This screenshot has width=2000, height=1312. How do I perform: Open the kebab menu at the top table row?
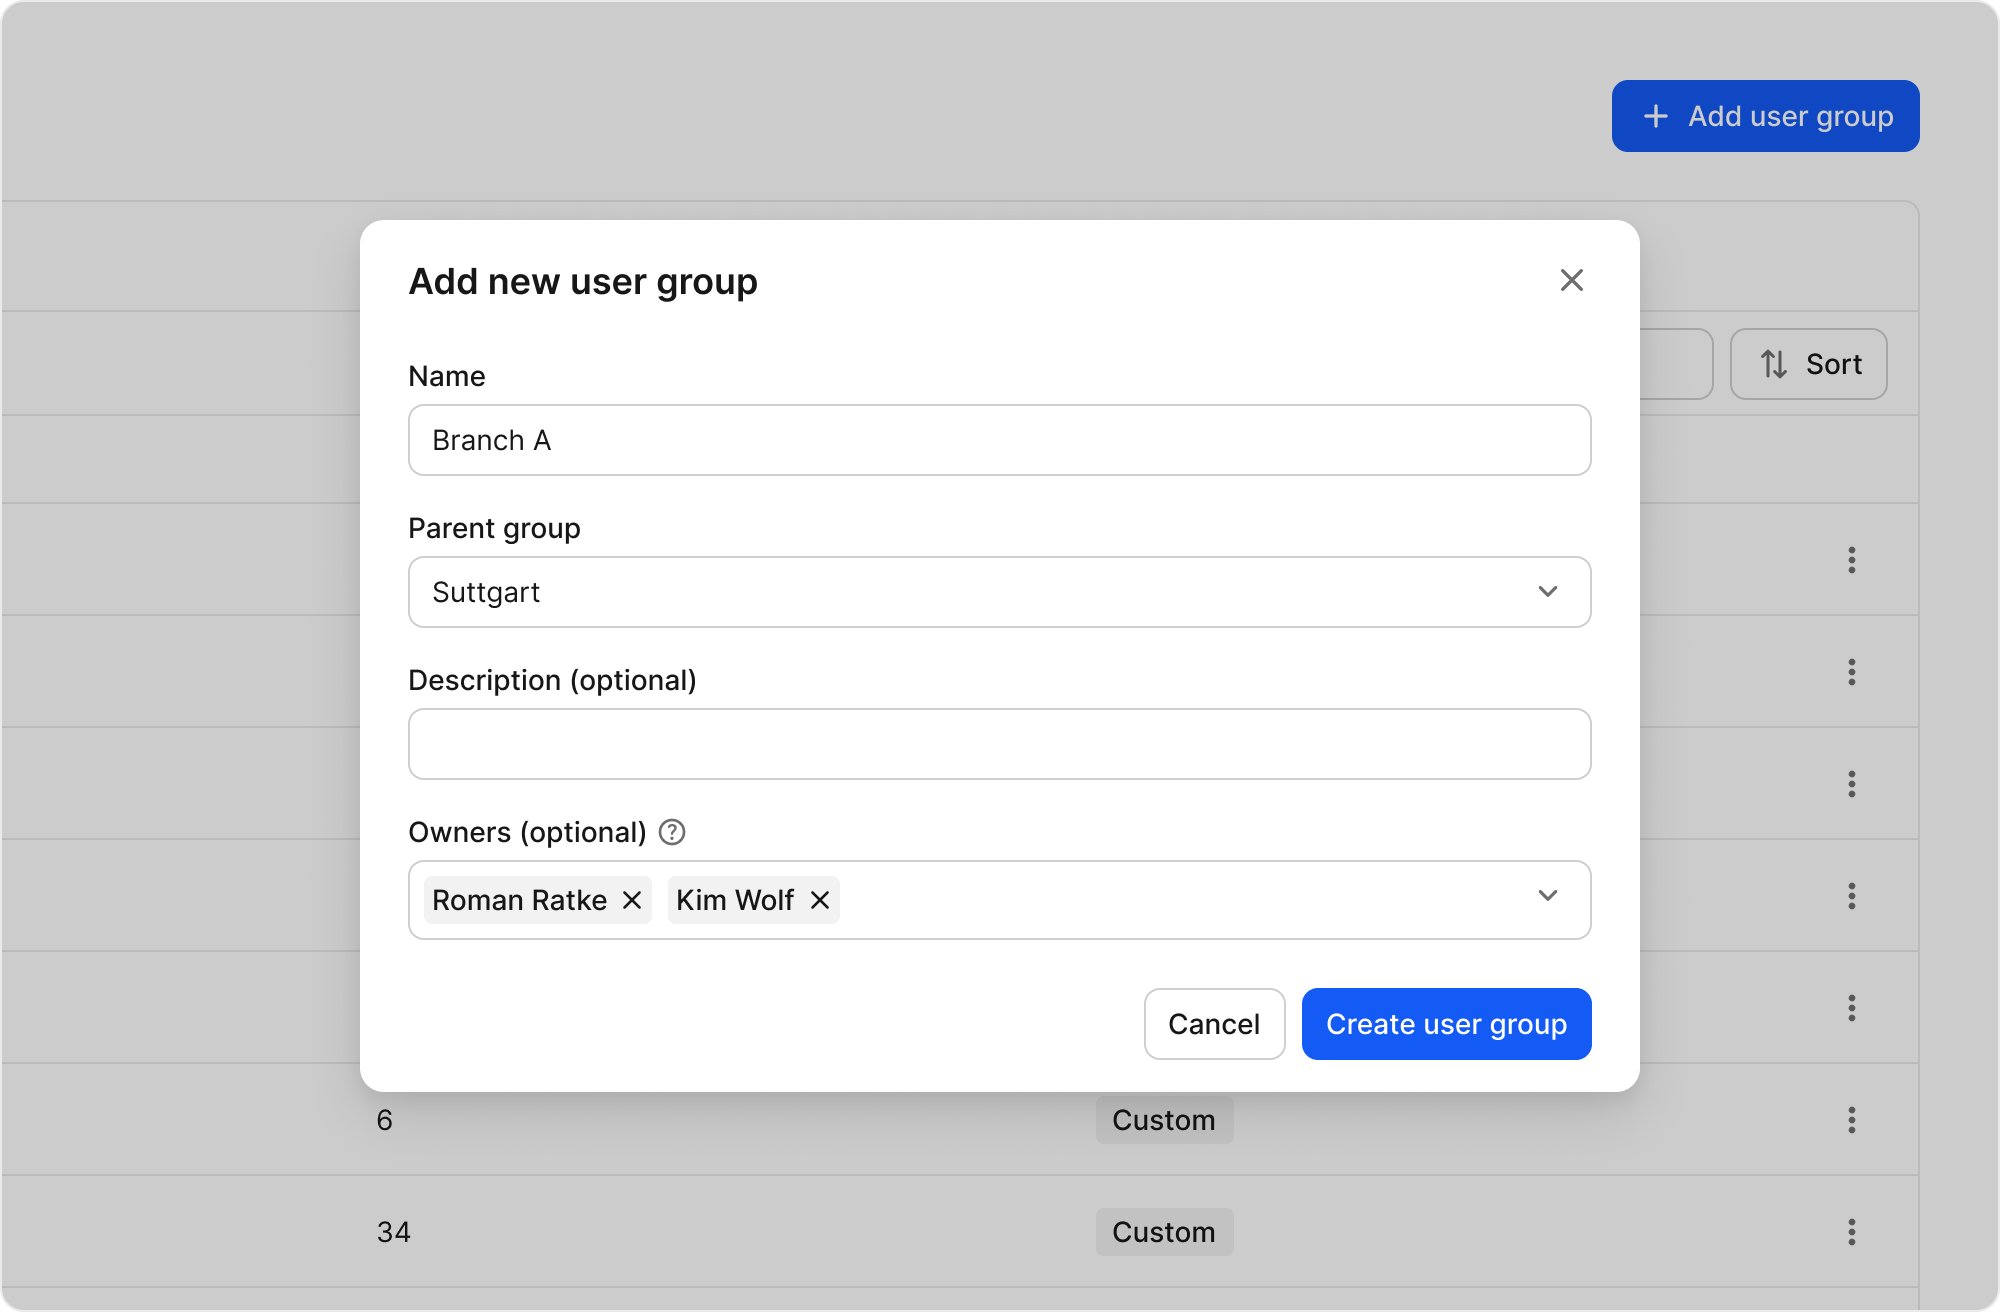[x=1851, y=560]
